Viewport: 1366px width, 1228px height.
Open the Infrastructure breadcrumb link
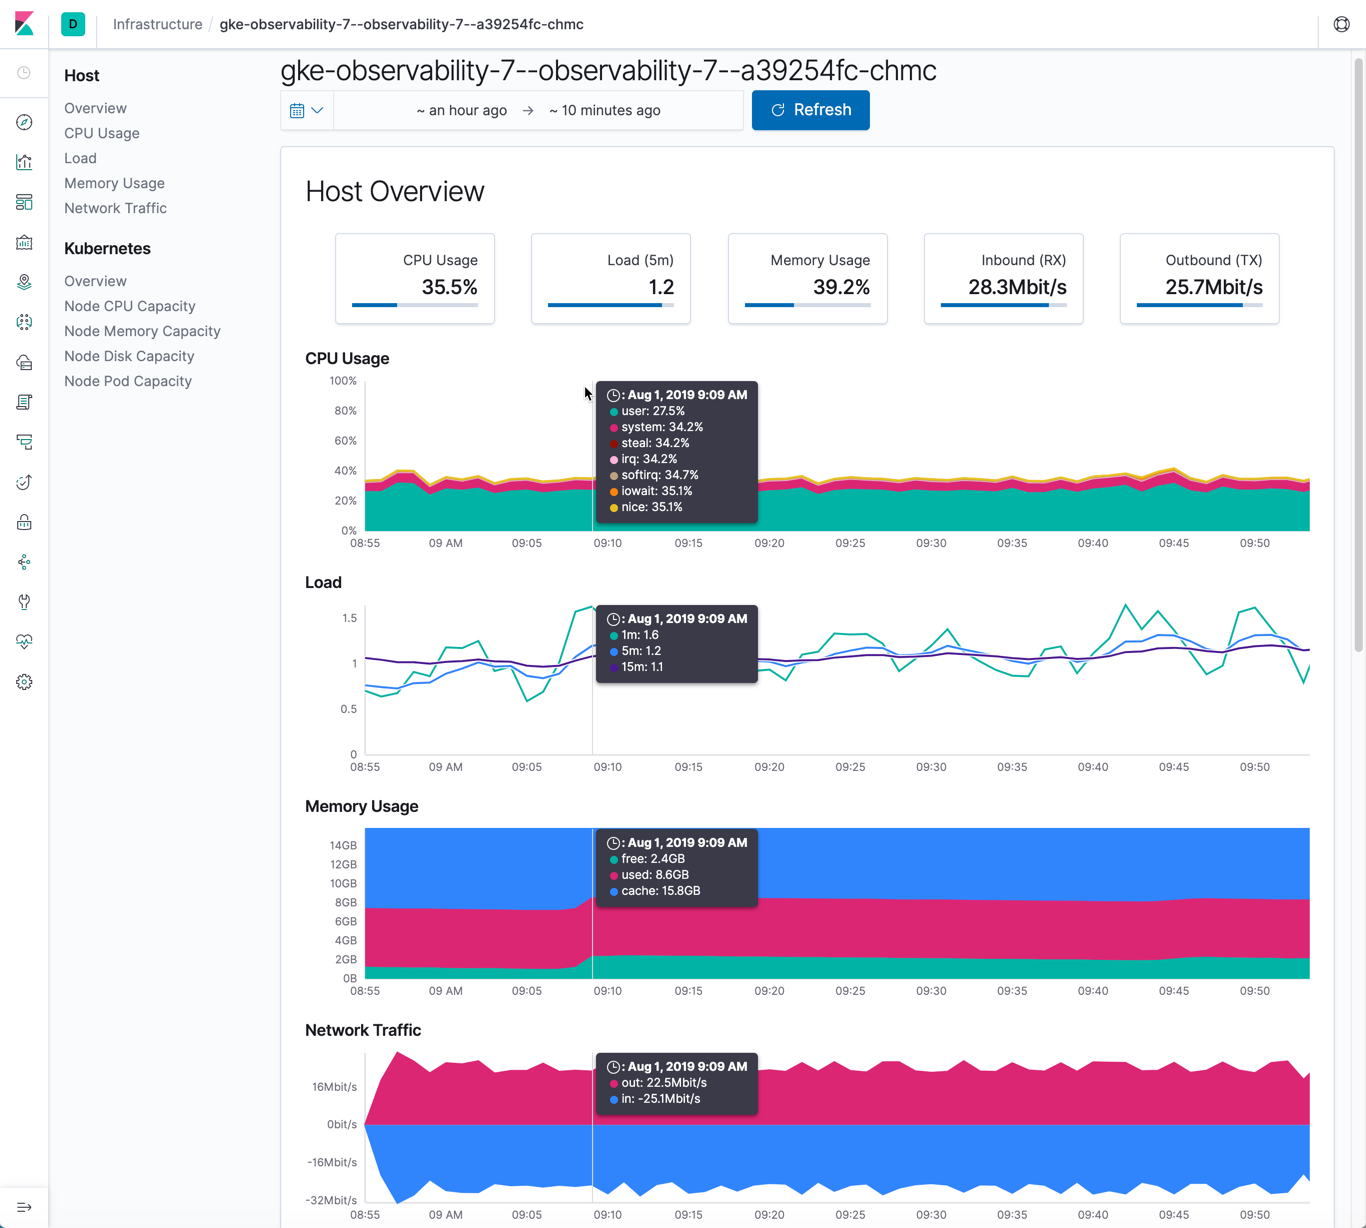157,24
